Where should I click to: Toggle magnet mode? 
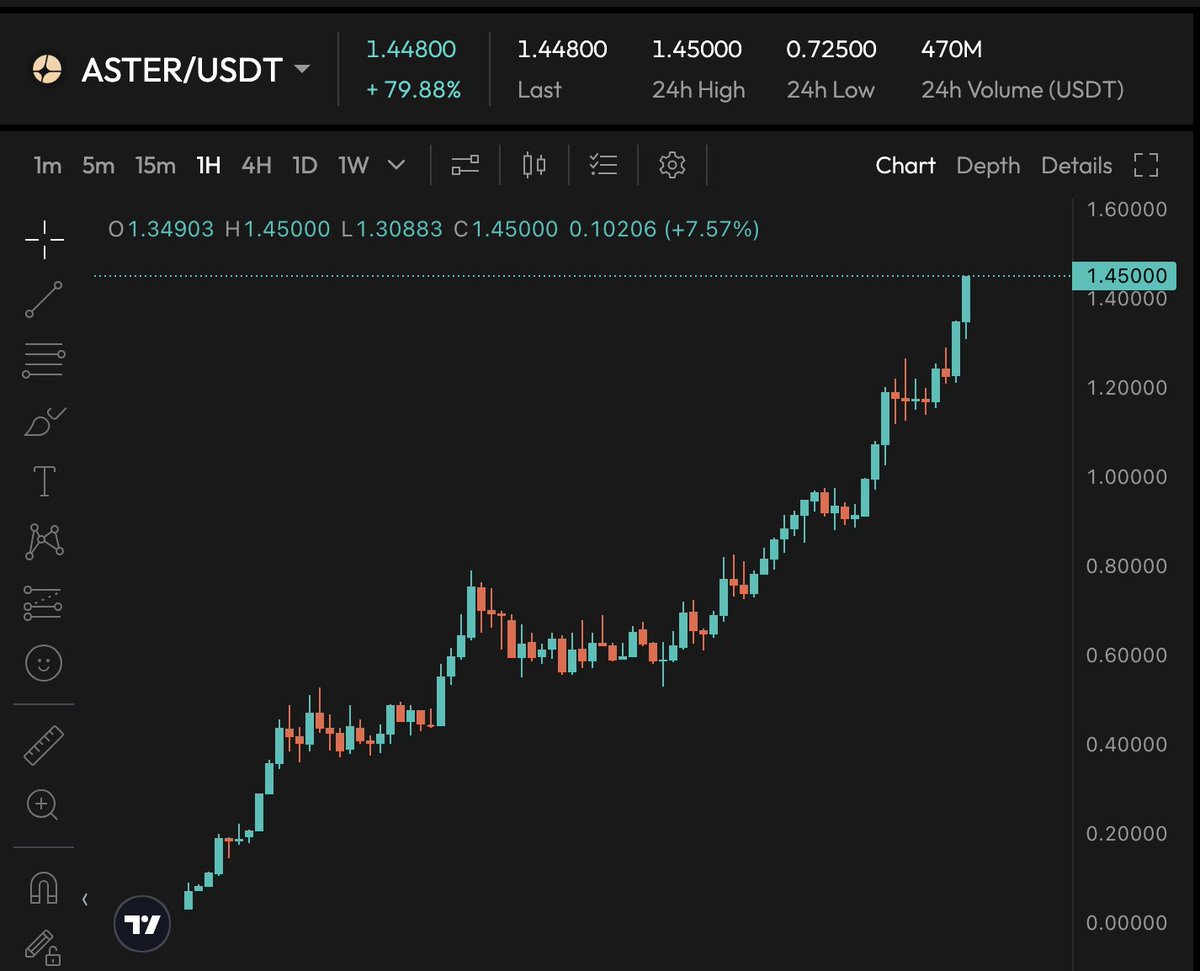44,887
